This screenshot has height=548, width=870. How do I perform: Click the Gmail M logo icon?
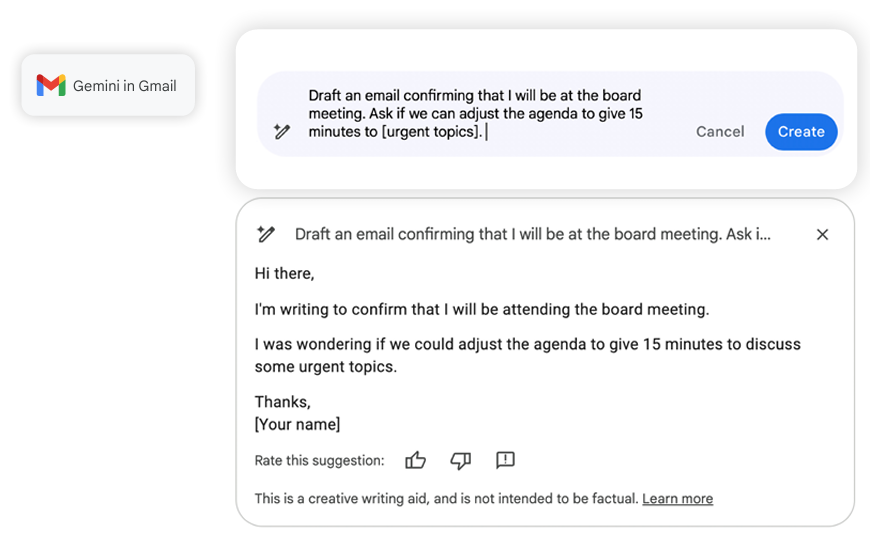tap(51, 86)
